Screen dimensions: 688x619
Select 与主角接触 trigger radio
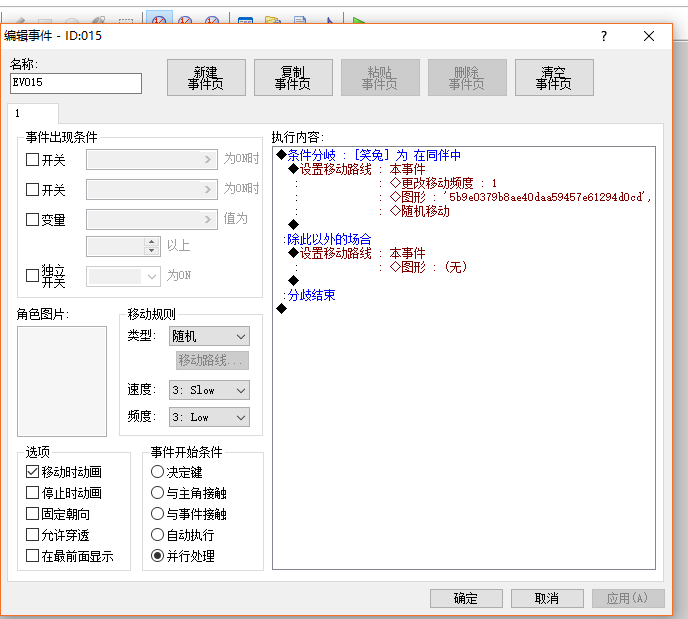(x=157, y=493)
